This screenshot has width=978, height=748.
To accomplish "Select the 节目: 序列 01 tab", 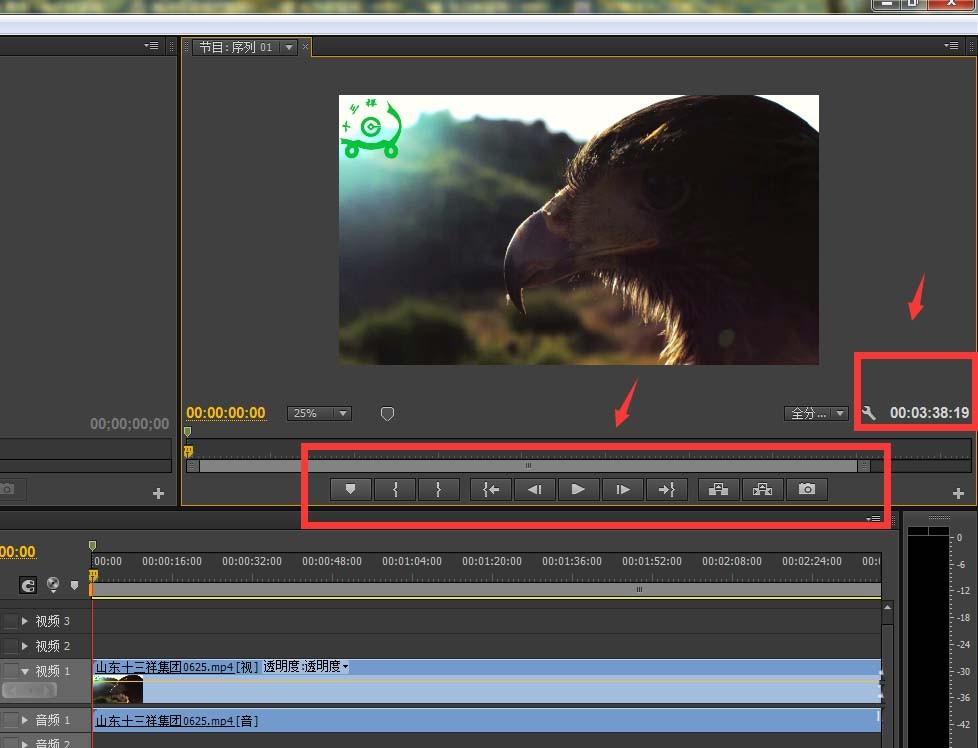I will tap(236, 47).
